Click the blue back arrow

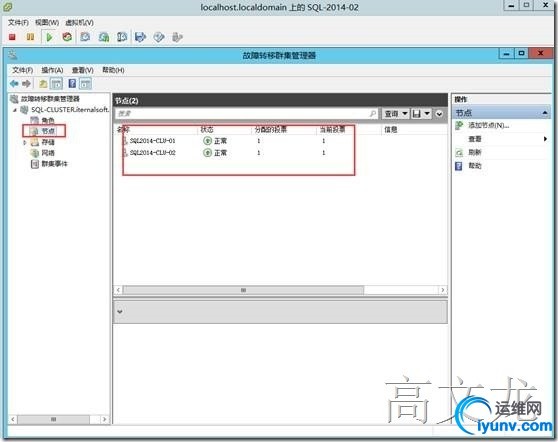14,84
